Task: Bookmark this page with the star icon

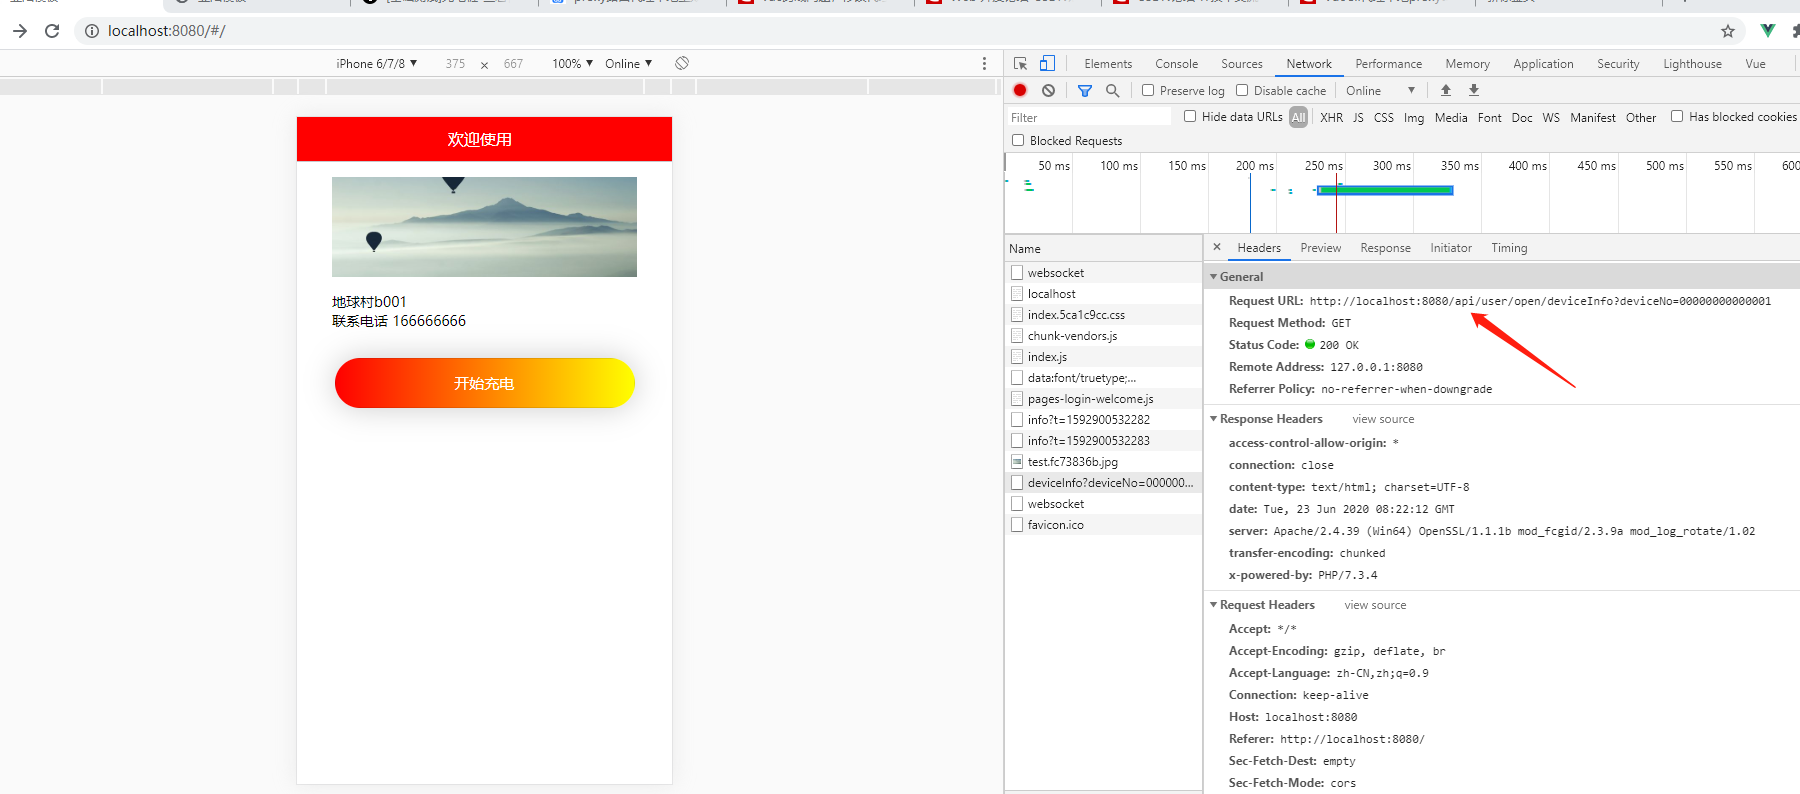Action: [1728, 31]
